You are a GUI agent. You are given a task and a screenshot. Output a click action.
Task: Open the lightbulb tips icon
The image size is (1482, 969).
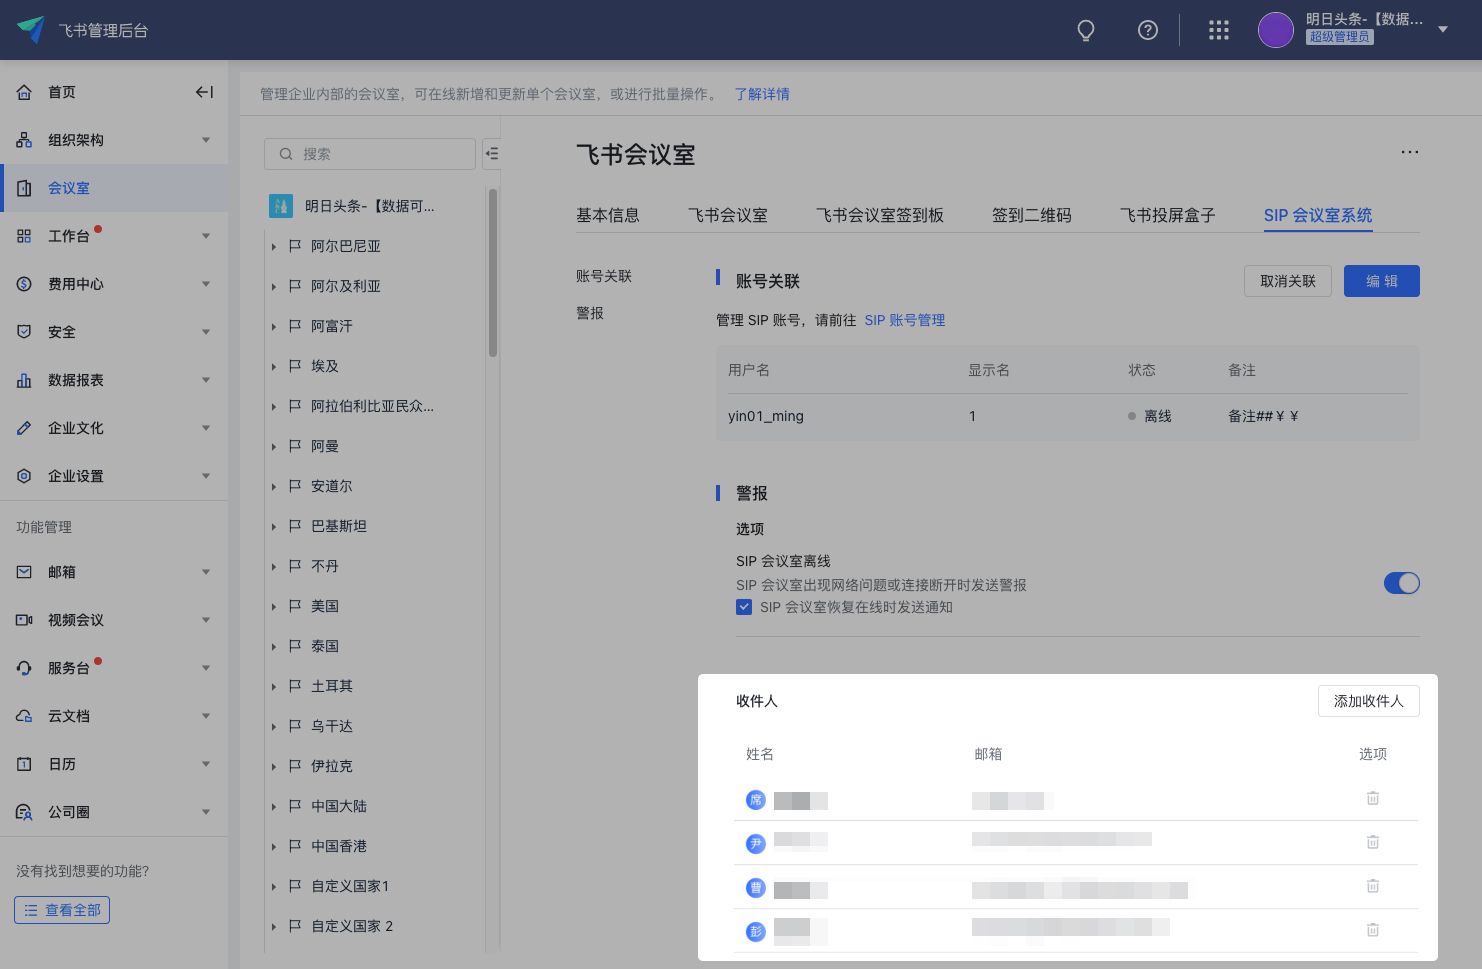coord(1086,30)
